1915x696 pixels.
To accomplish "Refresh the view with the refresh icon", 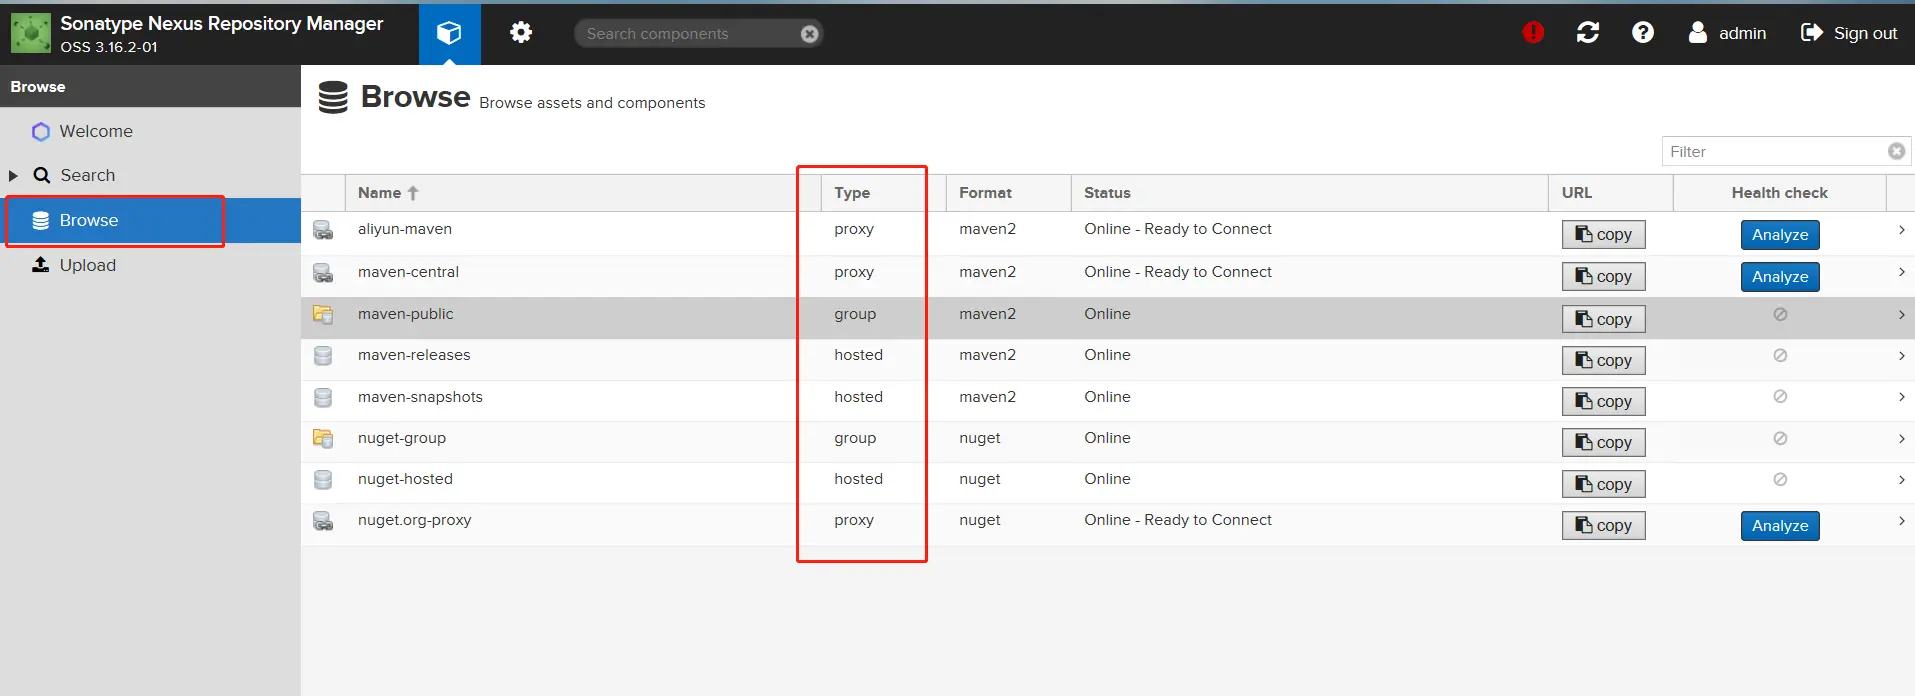I will coord(1588,33).
